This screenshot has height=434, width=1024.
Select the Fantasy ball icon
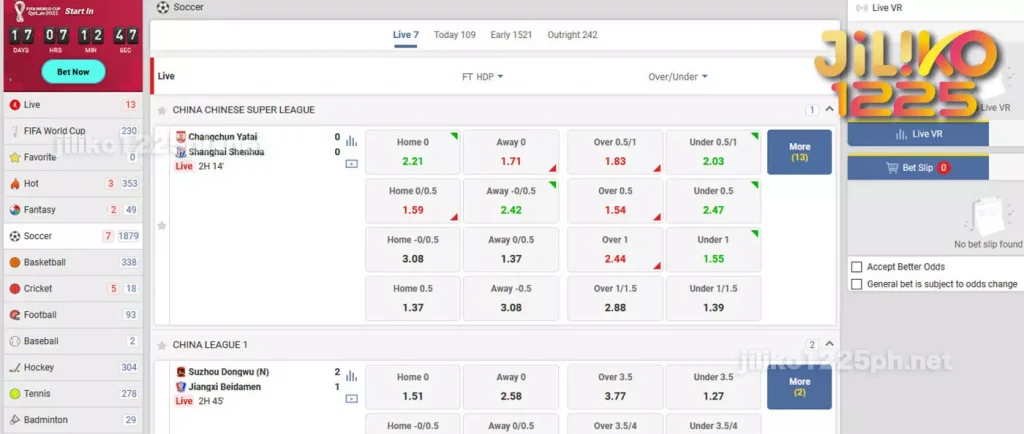15,209
